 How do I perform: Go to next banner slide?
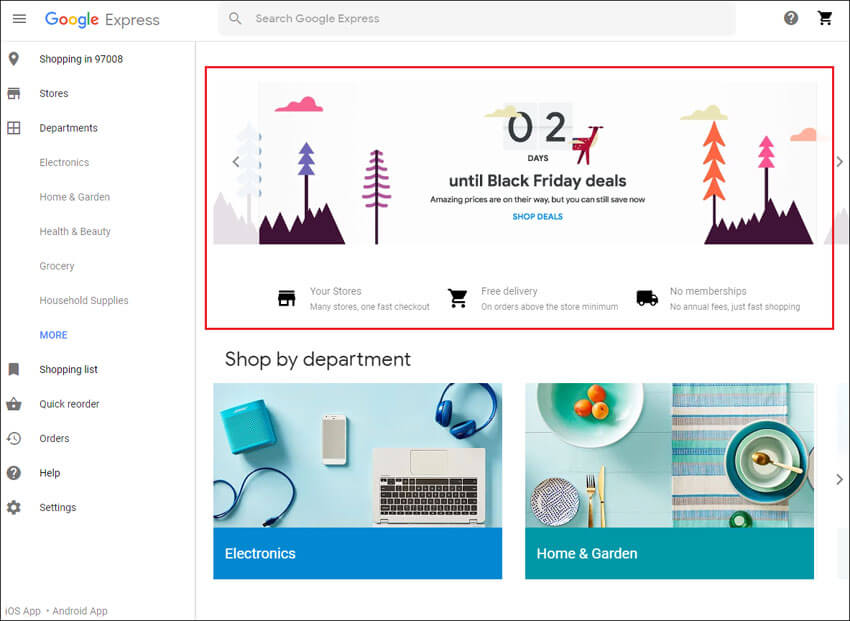tap(840, 161)
